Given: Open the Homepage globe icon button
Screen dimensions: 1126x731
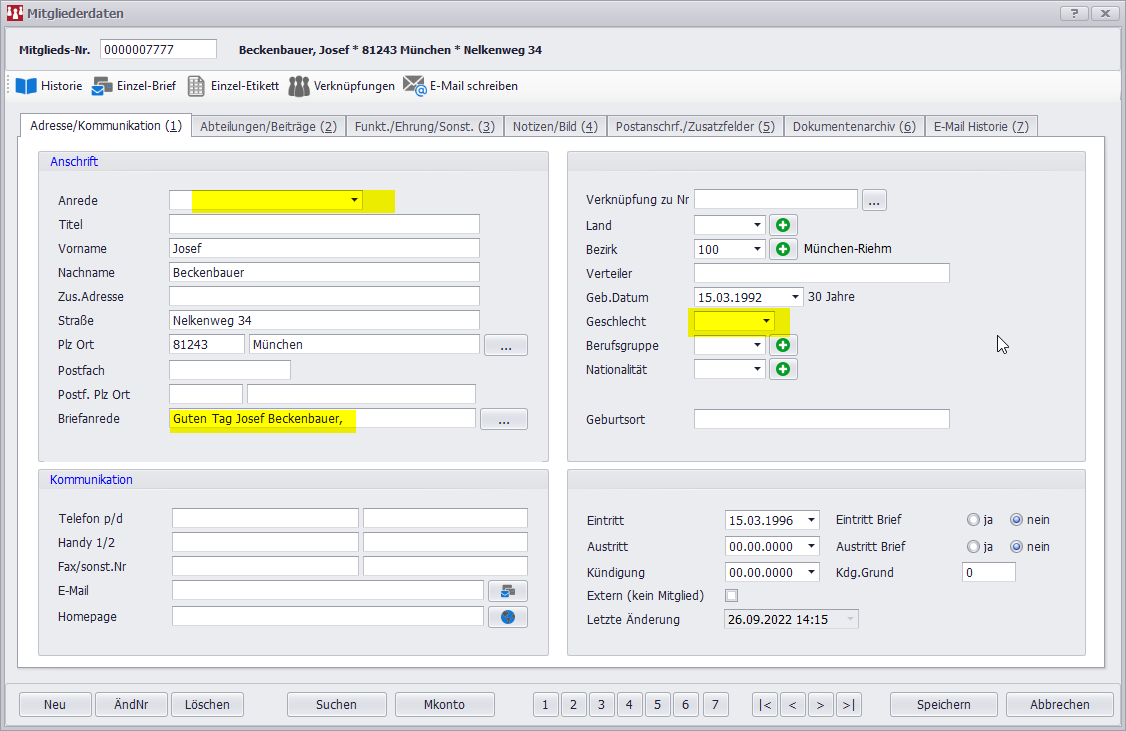Looking at the screenshot, I should [507, 617].
